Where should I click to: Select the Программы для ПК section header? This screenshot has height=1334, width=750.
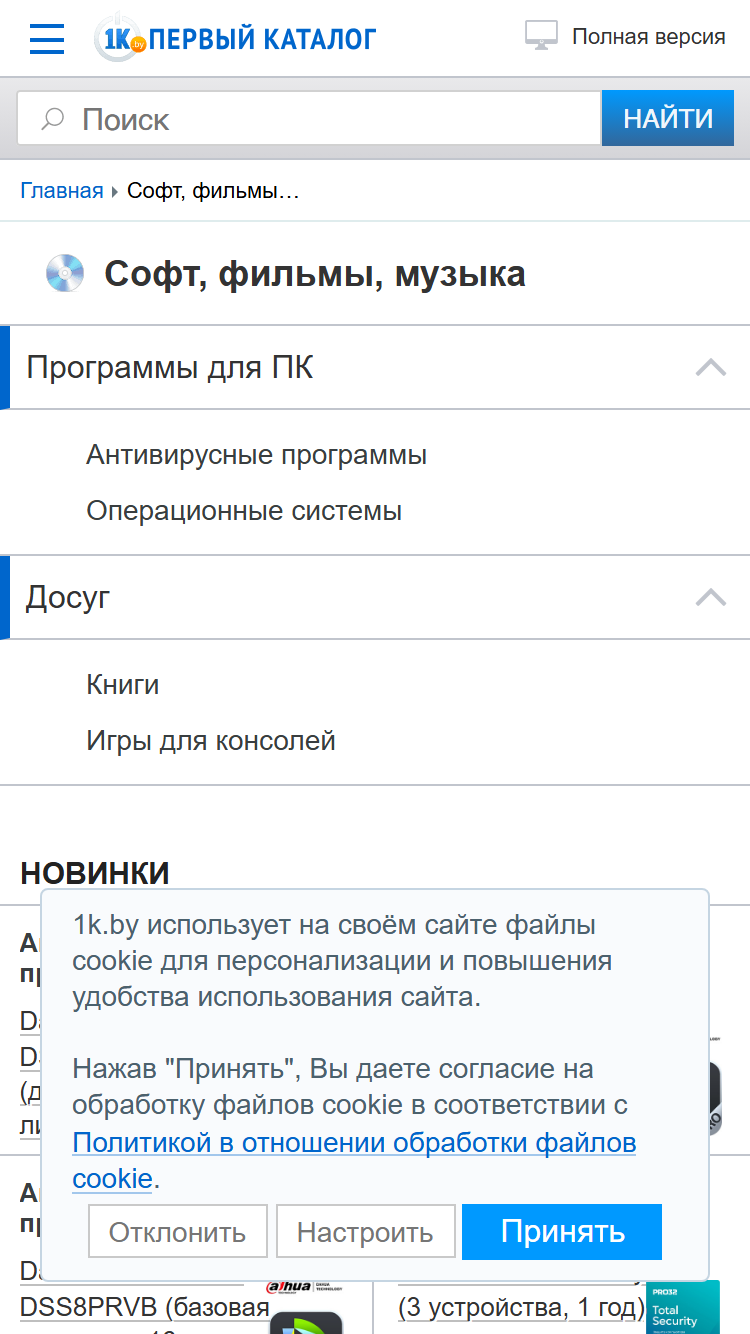375,367
